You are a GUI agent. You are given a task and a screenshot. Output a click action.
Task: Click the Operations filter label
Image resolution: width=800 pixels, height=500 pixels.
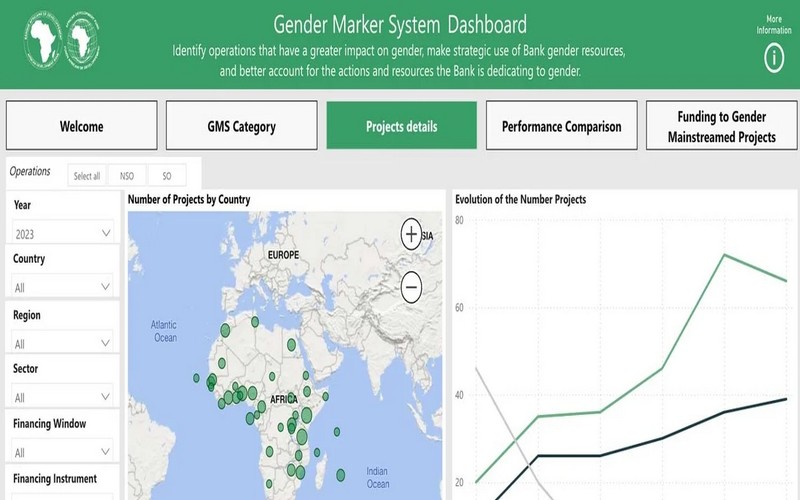pos(30,171)
